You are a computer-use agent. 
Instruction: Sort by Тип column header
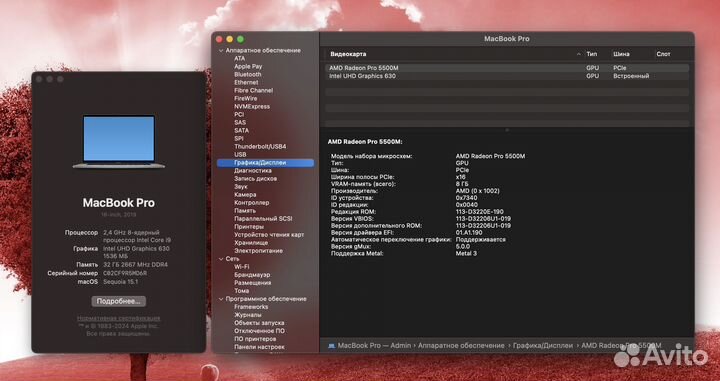591,54
